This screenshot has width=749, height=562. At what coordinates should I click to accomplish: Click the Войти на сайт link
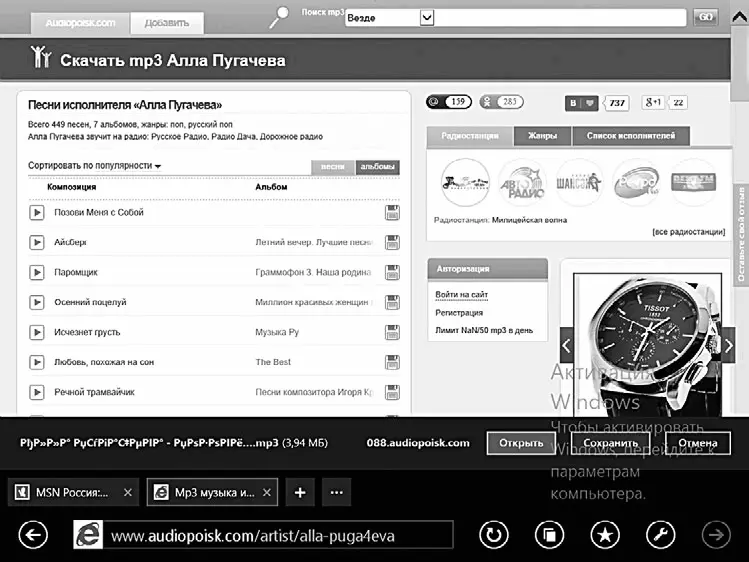[x=461, y=295]
